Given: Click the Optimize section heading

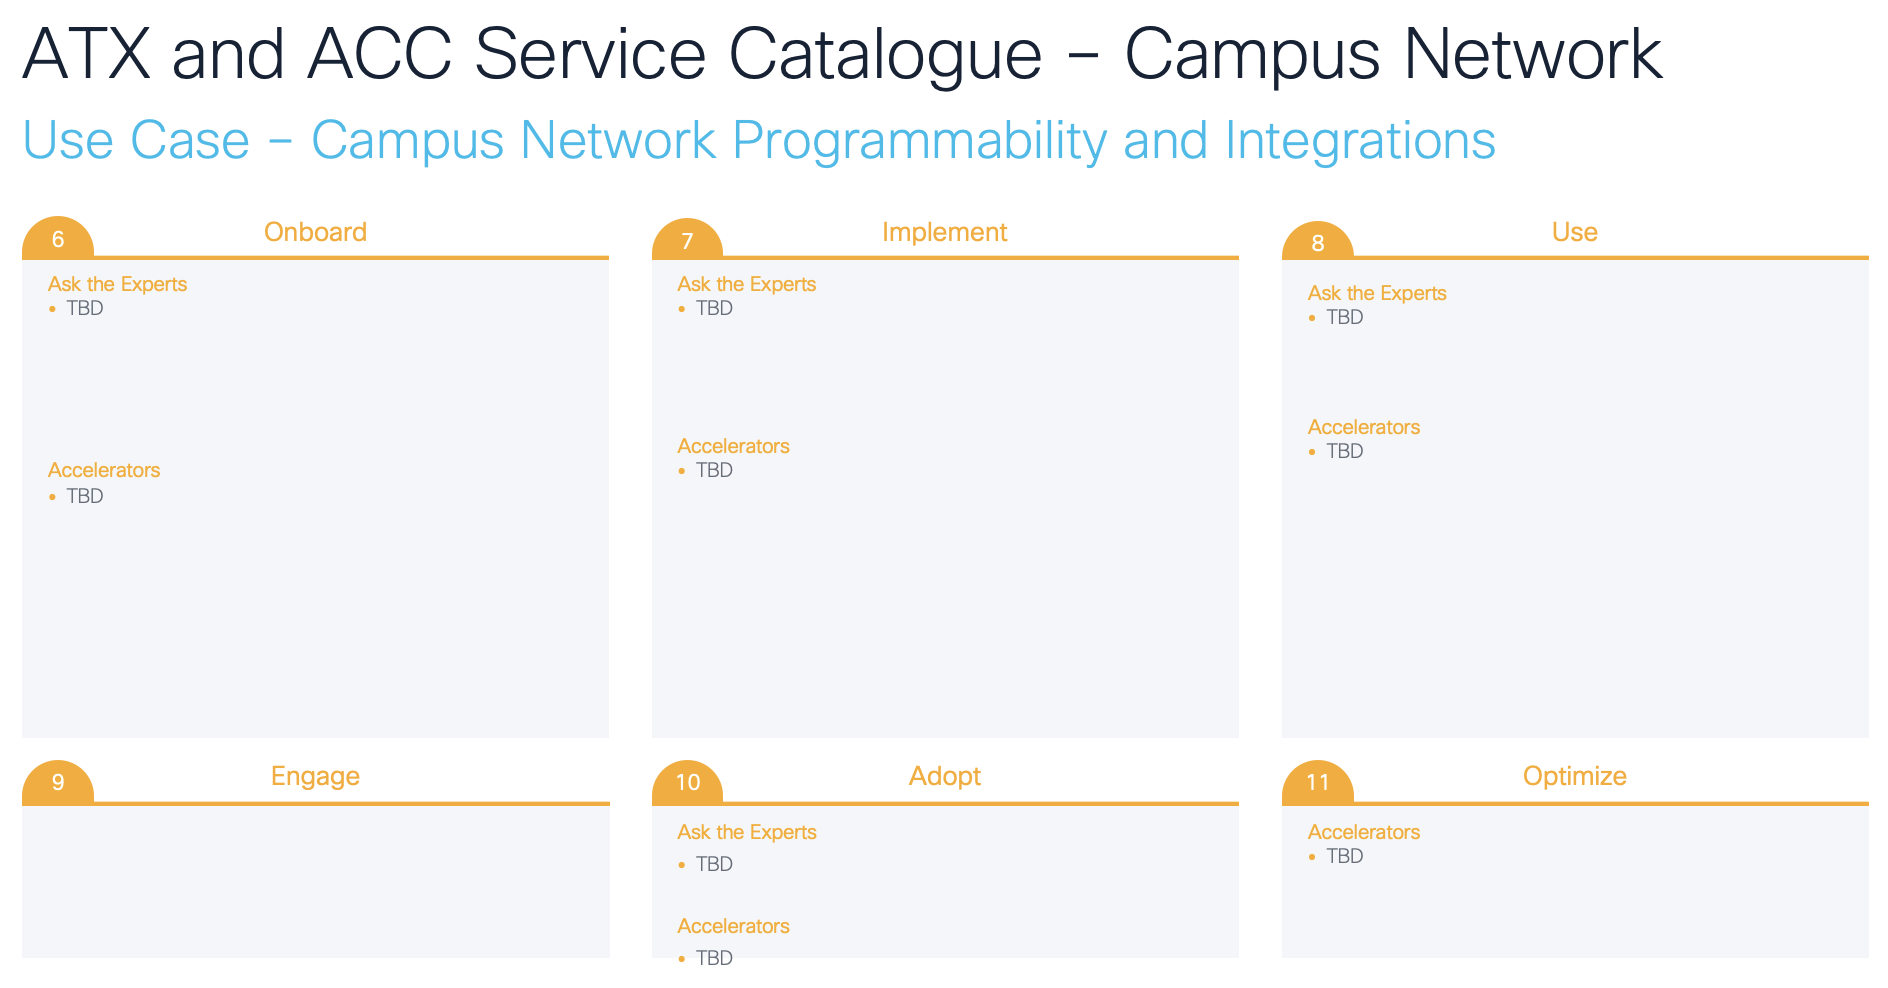Looking at the screenshot, I should [1574, 776].
